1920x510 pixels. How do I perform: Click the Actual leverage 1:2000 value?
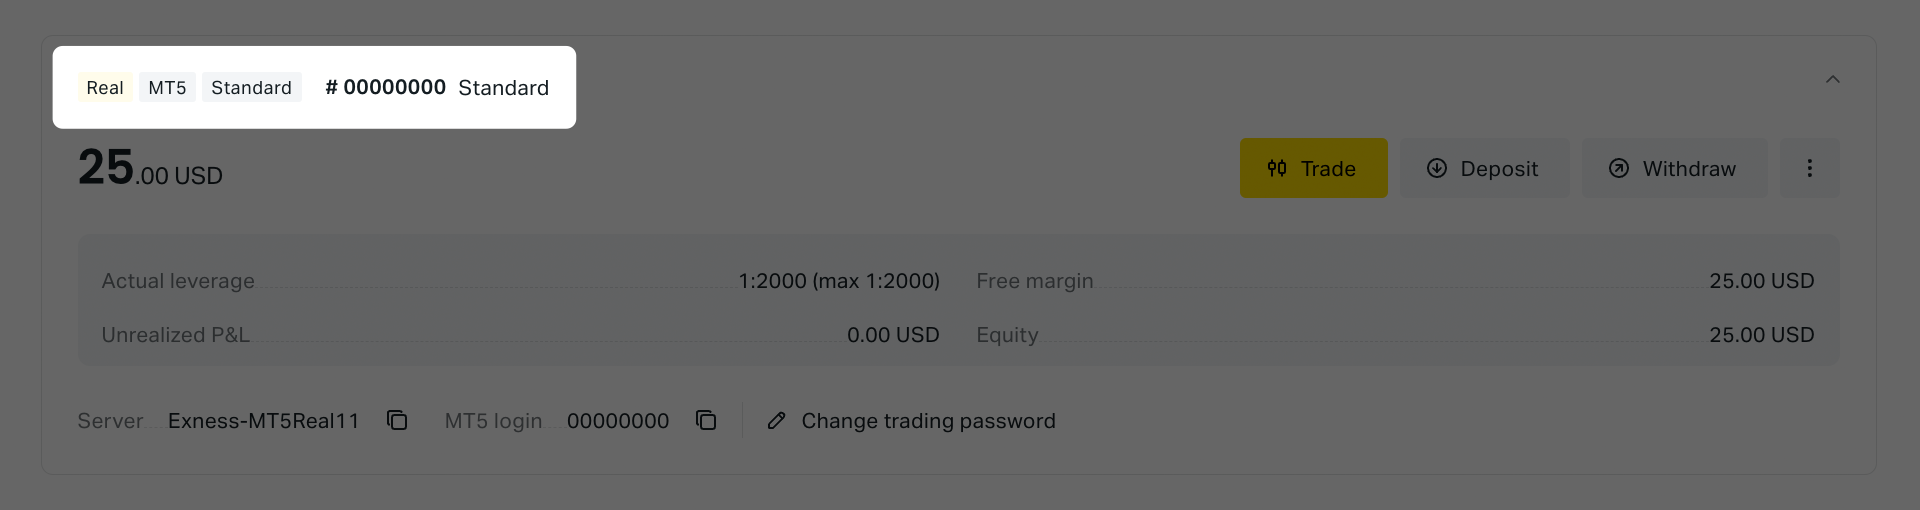[x=838, y=281]
